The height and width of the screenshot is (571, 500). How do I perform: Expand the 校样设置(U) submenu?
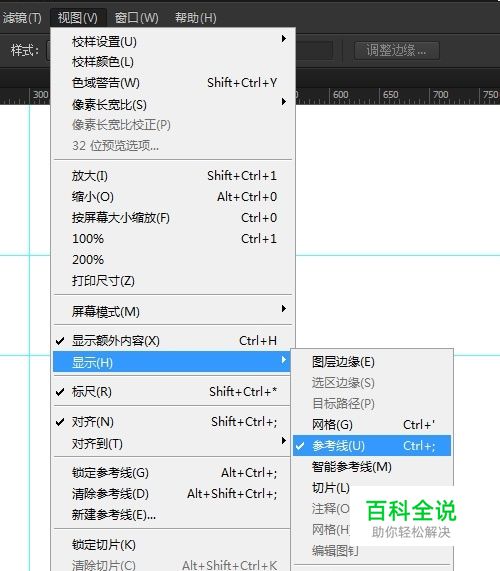172,42
